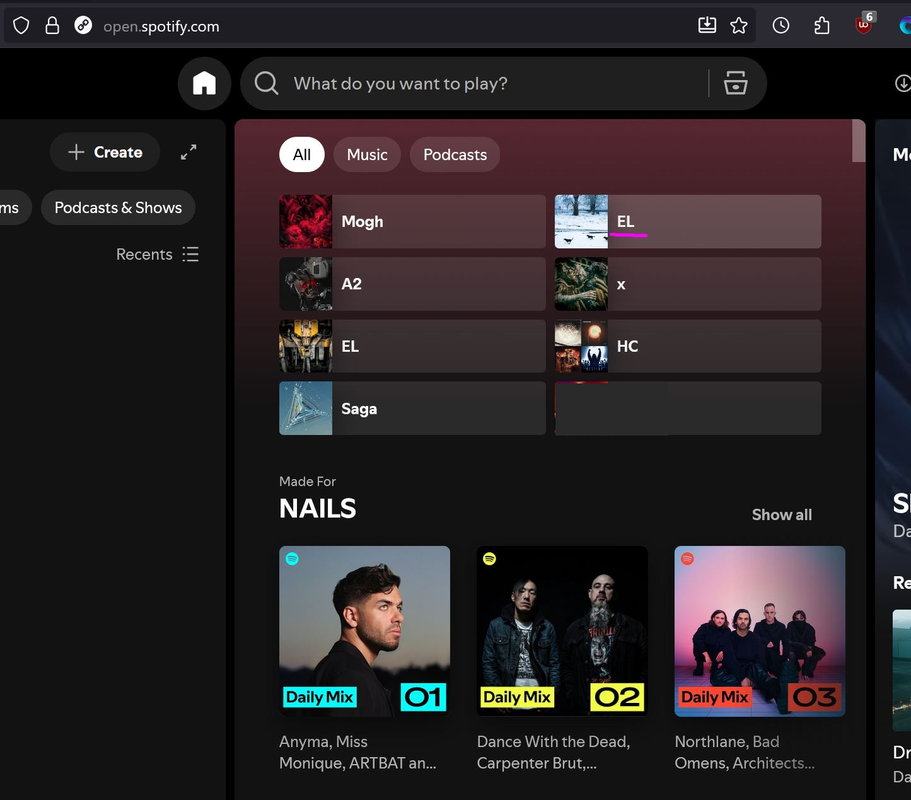Click the Firefox tracking protection shield icon
Image resolution: width=911 pixels, height=800 pixels.
pos(21,26)
